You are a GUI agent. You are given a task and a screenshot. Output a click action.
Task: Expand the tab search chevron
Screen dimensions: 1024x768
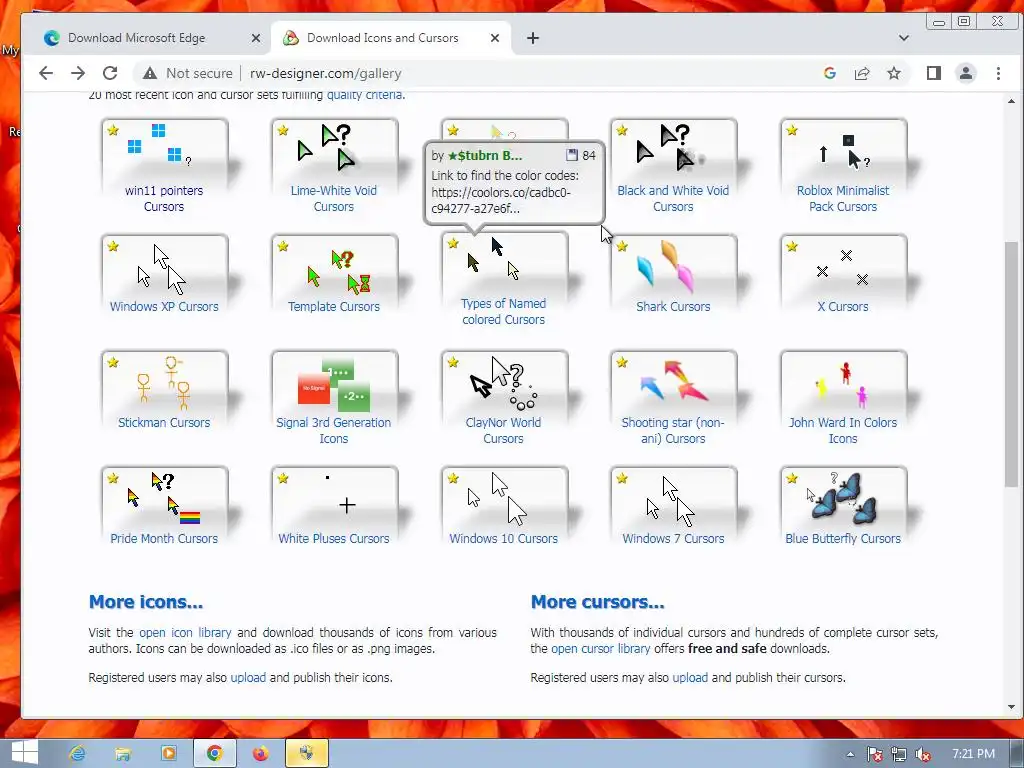(904, 38)
